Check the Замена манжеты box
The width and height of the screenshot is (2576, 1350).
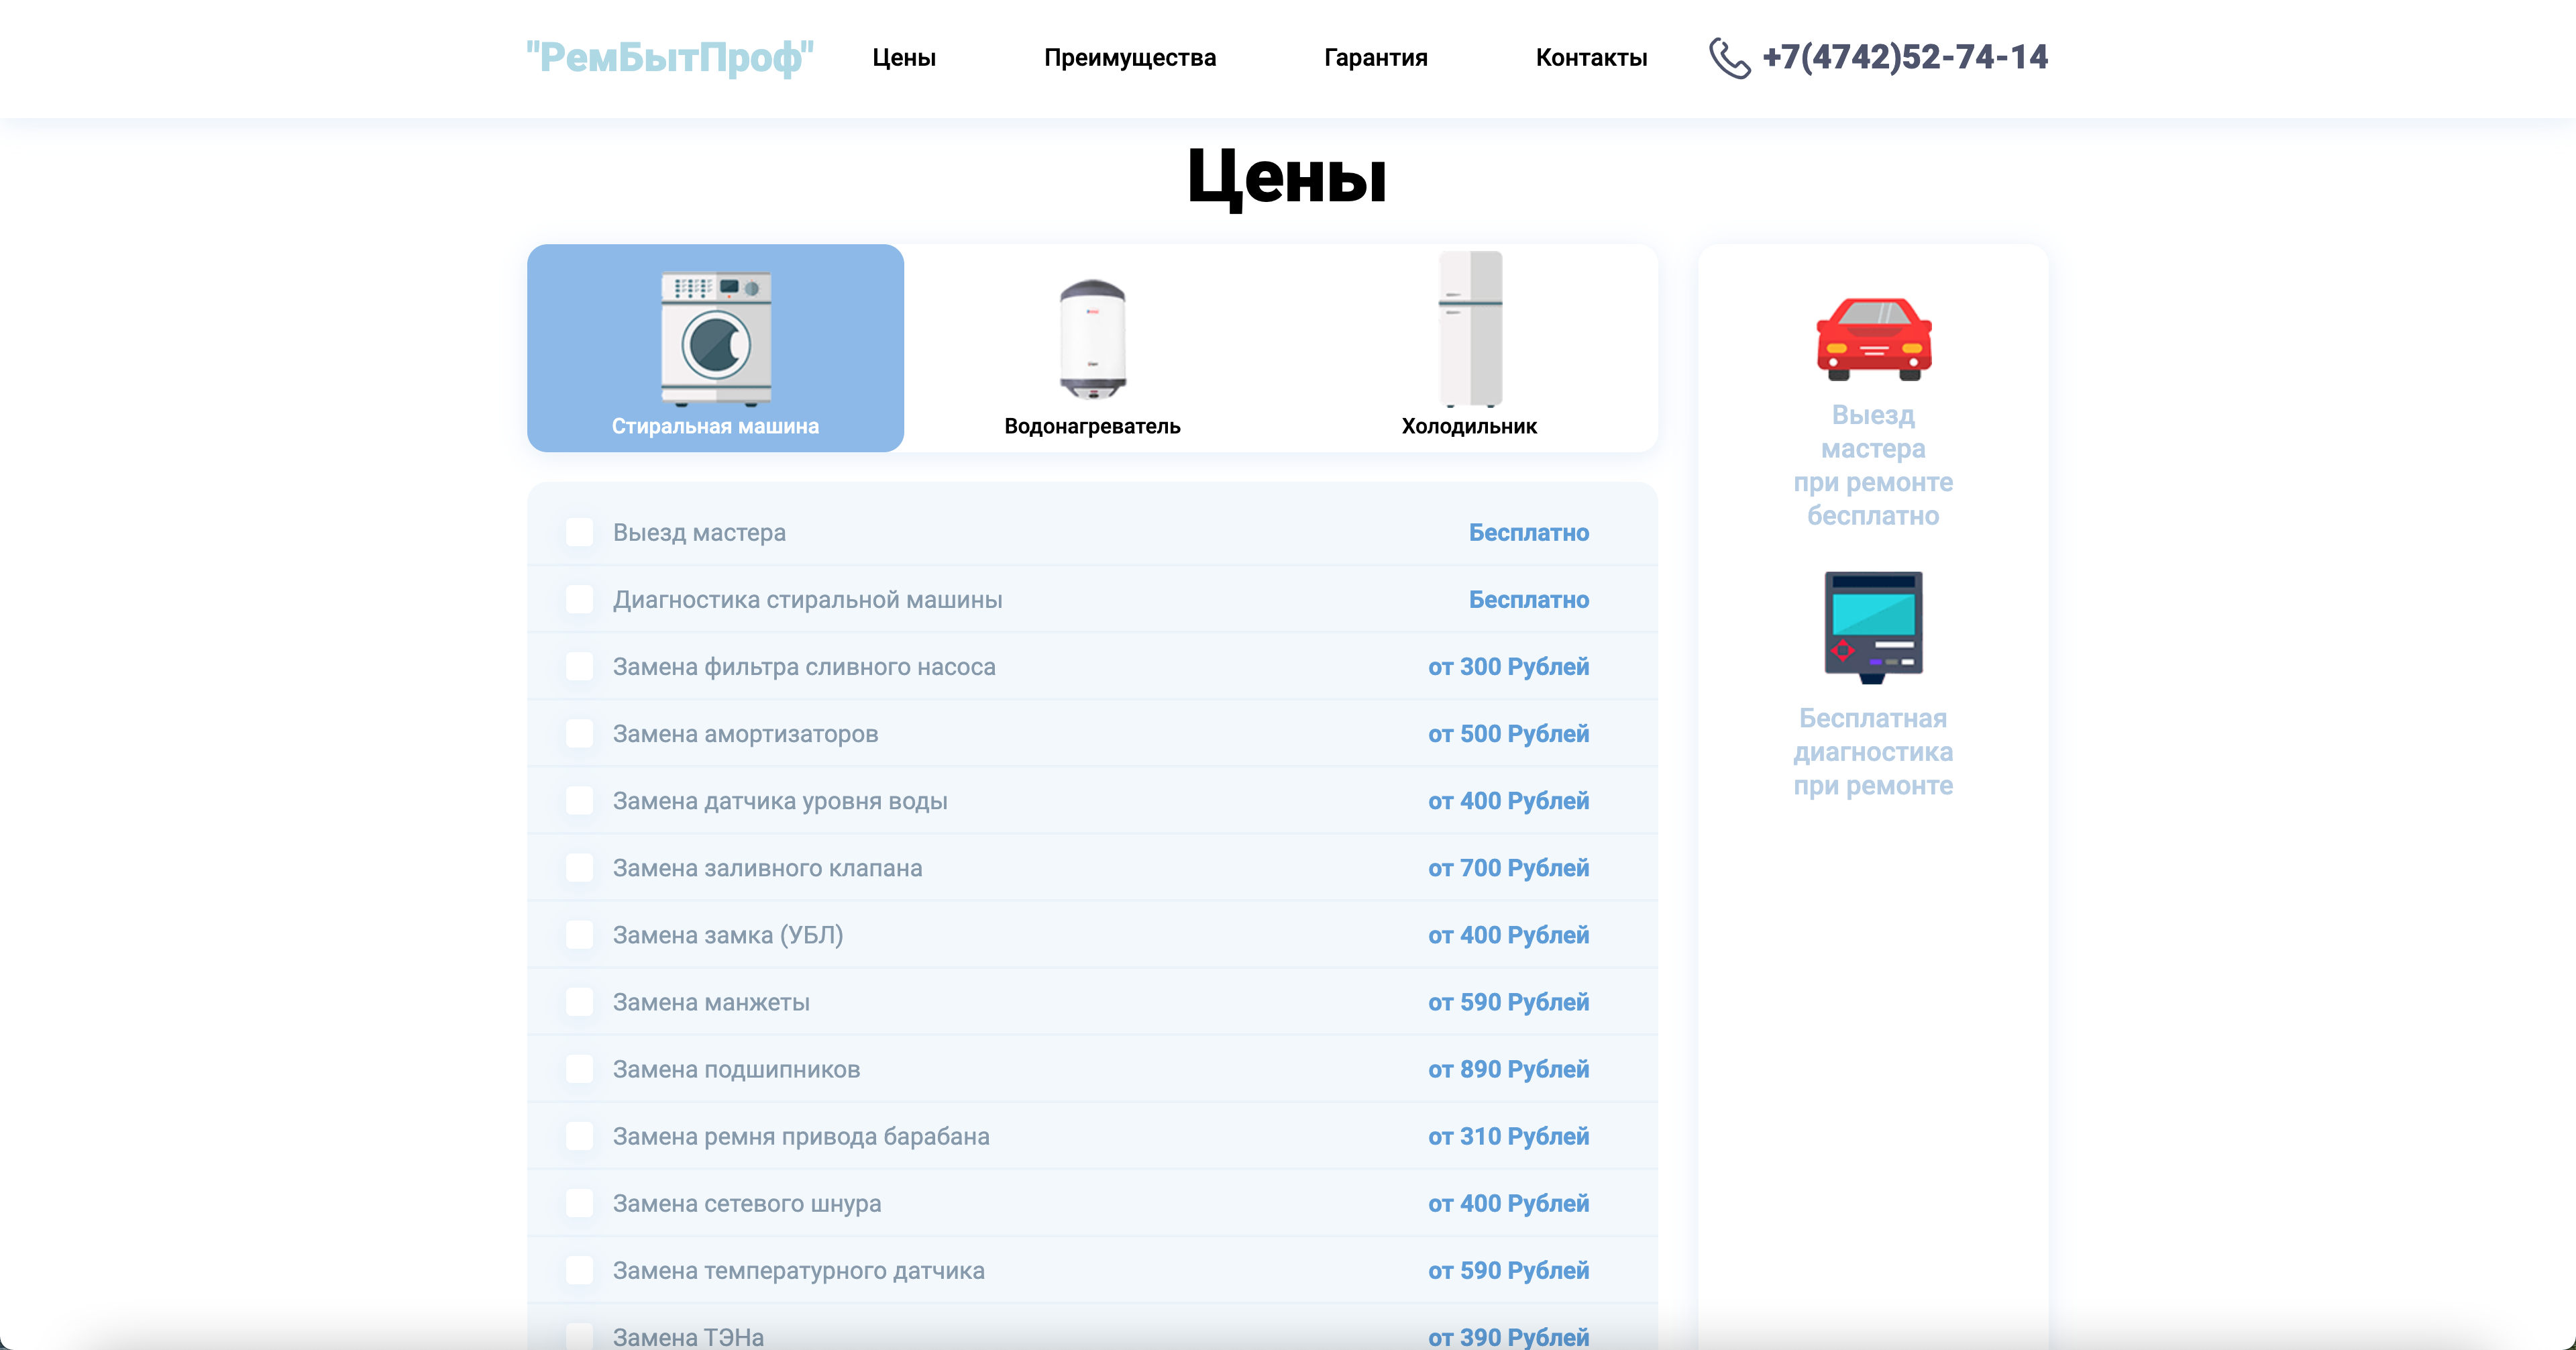(x=580, y=1001)
